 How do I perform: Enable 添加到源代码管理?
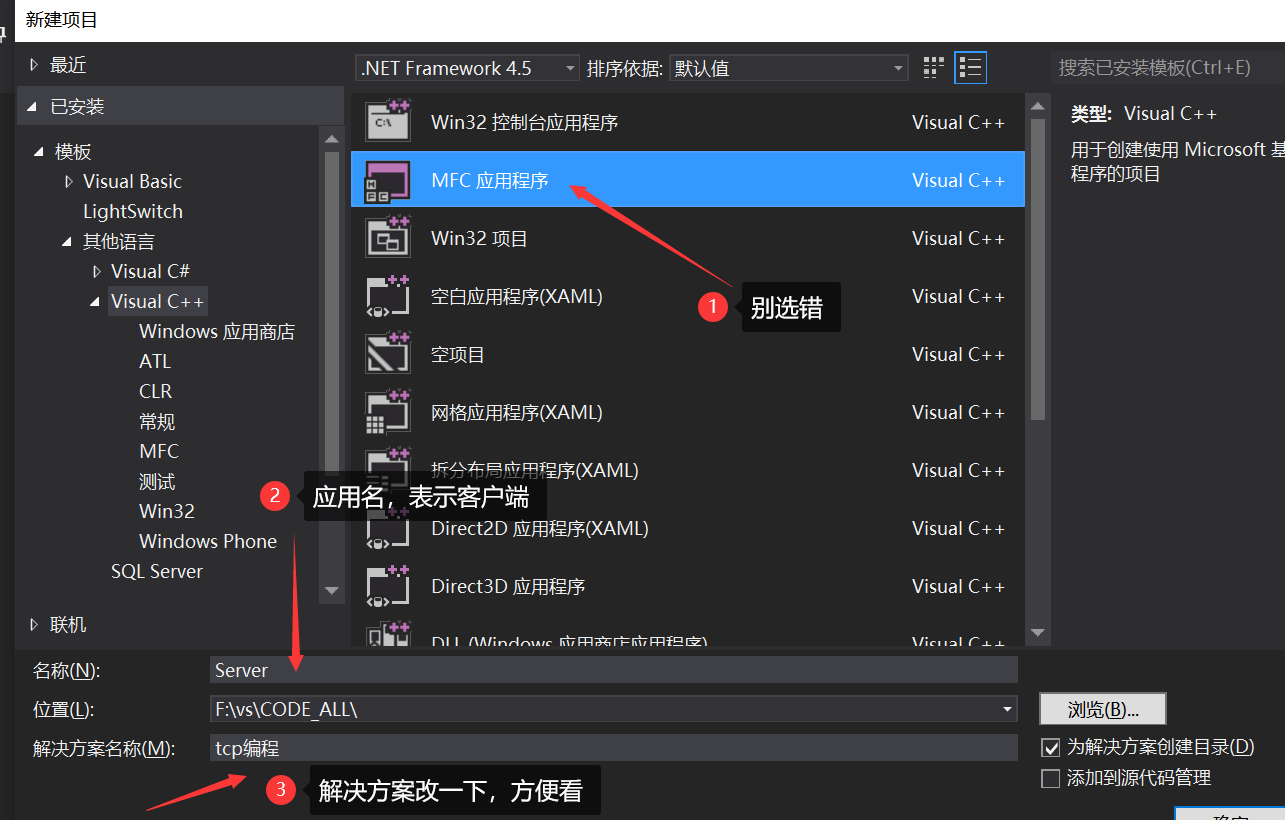1049,777
